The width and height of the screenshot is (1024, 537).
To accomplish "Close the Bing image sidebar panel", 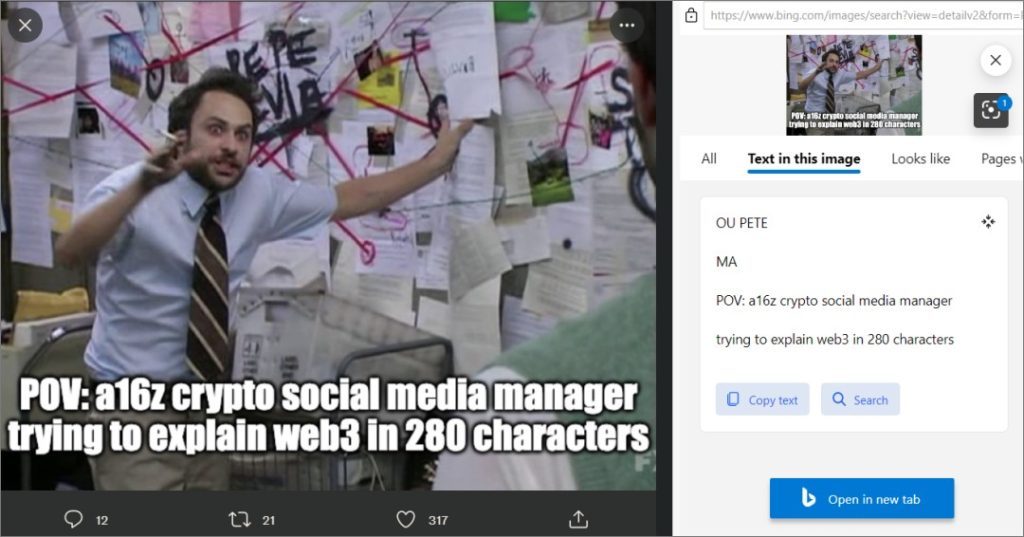I will pyautogui.click(x=995, y=60).
